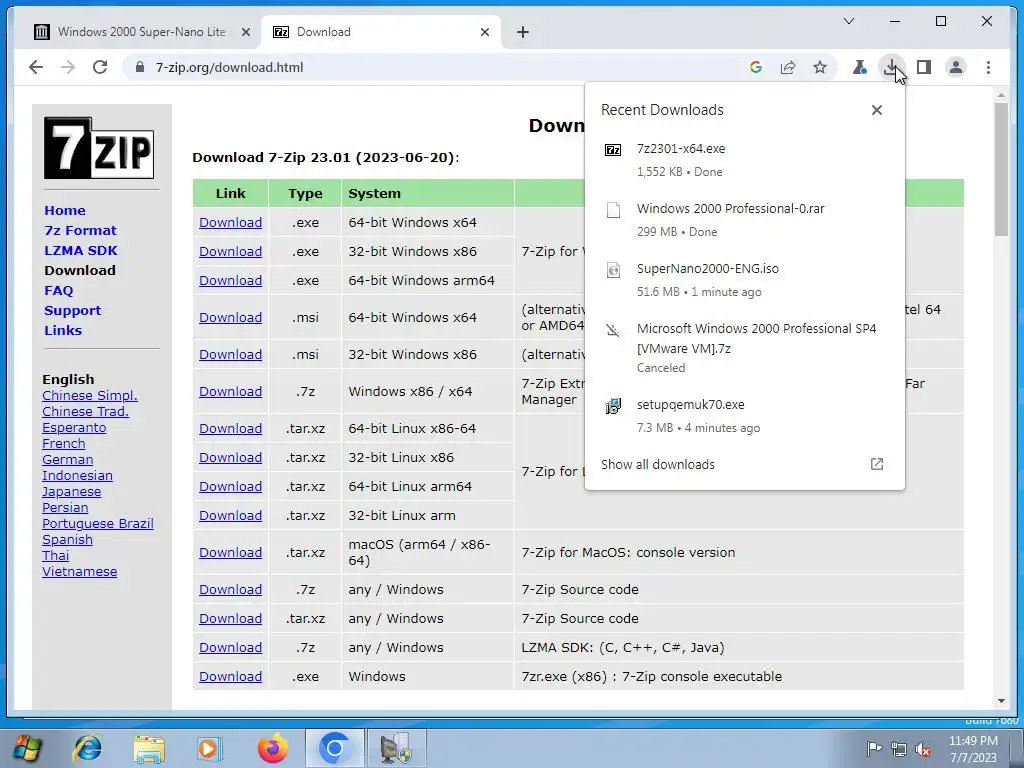The image size is (1024, 768).
Task: Download 7zr.exe console executable
Action: 231,677
